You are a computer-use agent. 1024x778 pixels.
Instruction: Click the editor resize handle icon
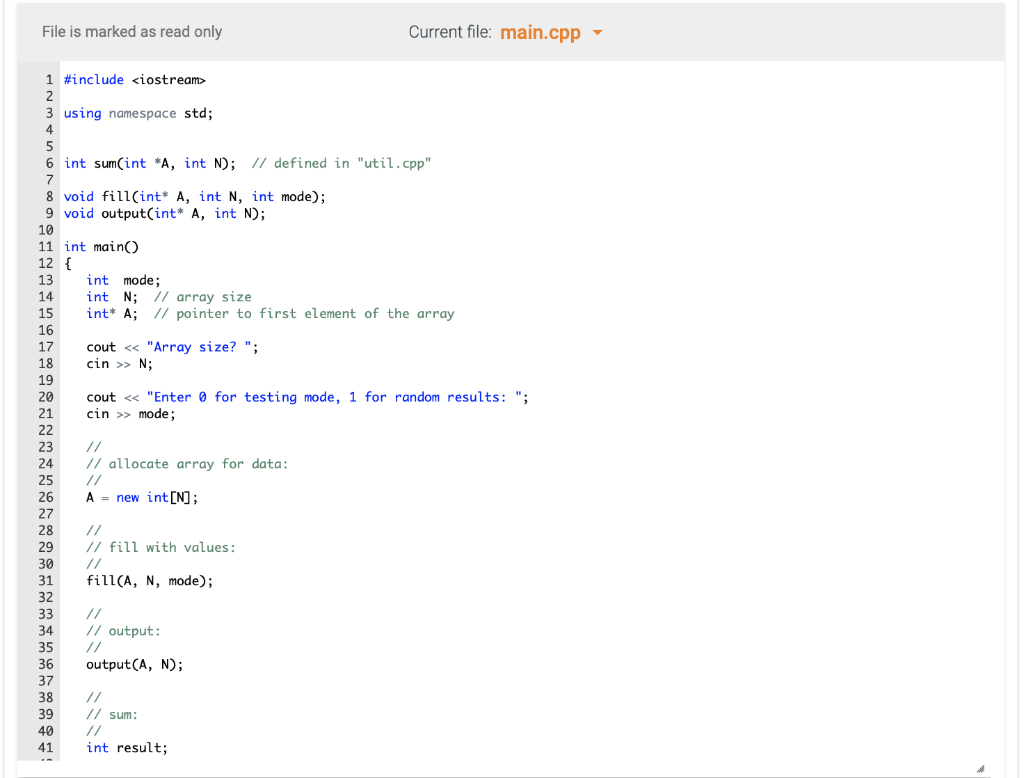coord(980,769)
